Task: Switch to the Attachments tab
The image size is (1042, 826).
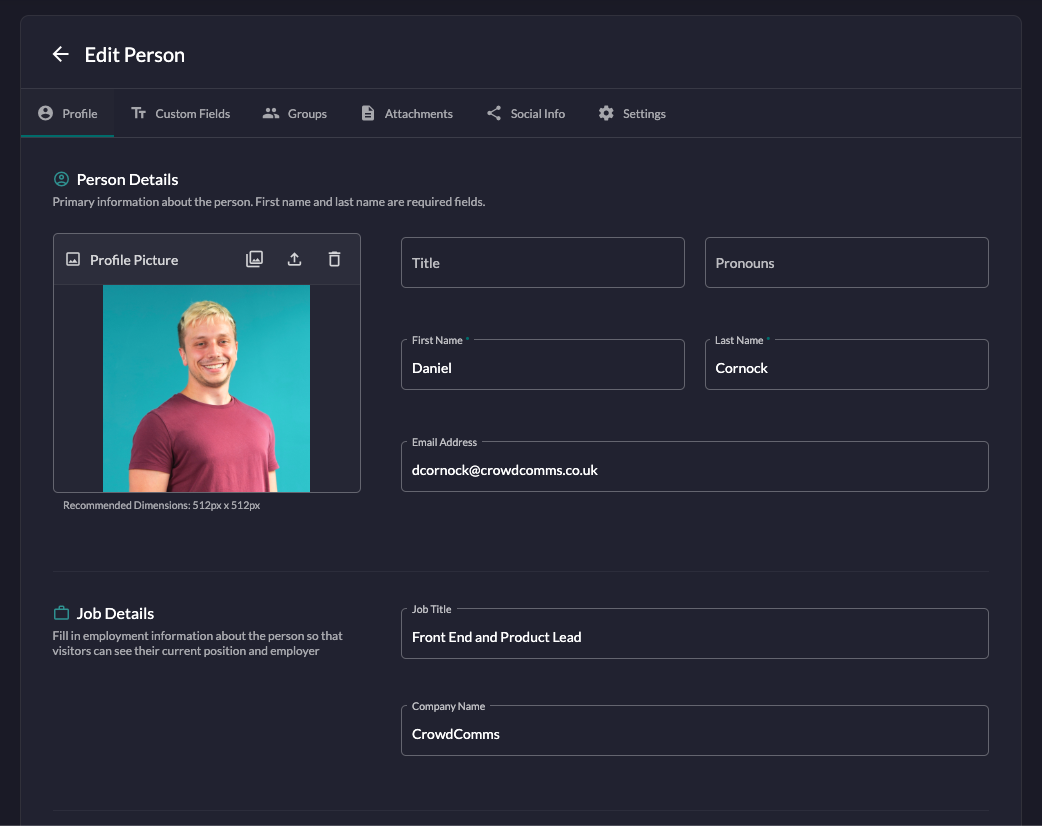Action: coord(406,114)
